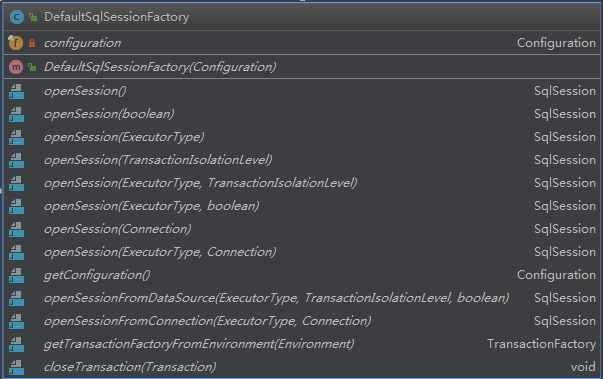Click the method icon beside openSession()

click(x=17, y=91)
